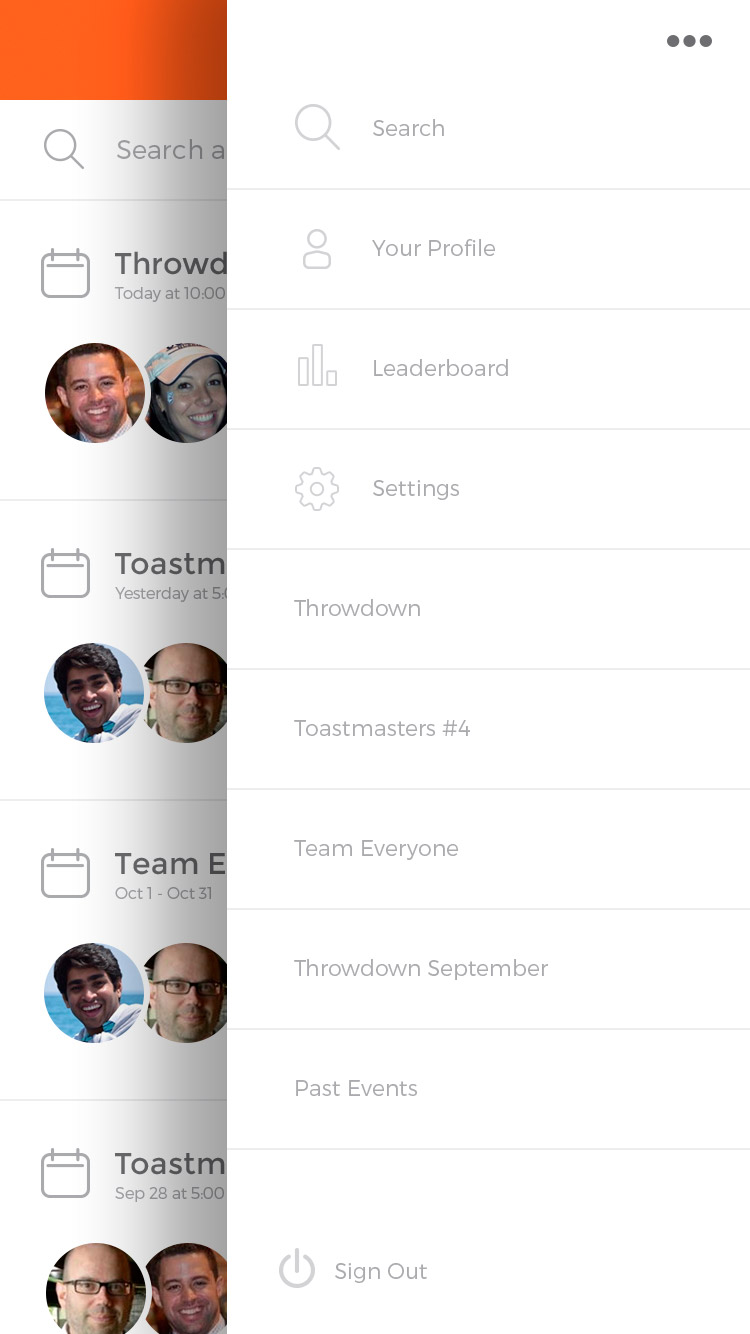Open the Leaderboard bar chart icon
The width and height of the screenshot is (750, 1334).
click(x=317, y=367)
